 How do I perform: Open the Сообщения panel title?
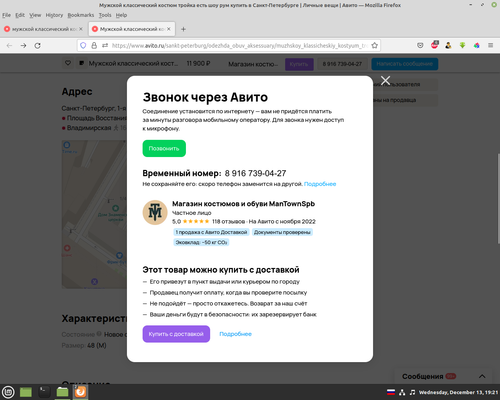point(423,376)
